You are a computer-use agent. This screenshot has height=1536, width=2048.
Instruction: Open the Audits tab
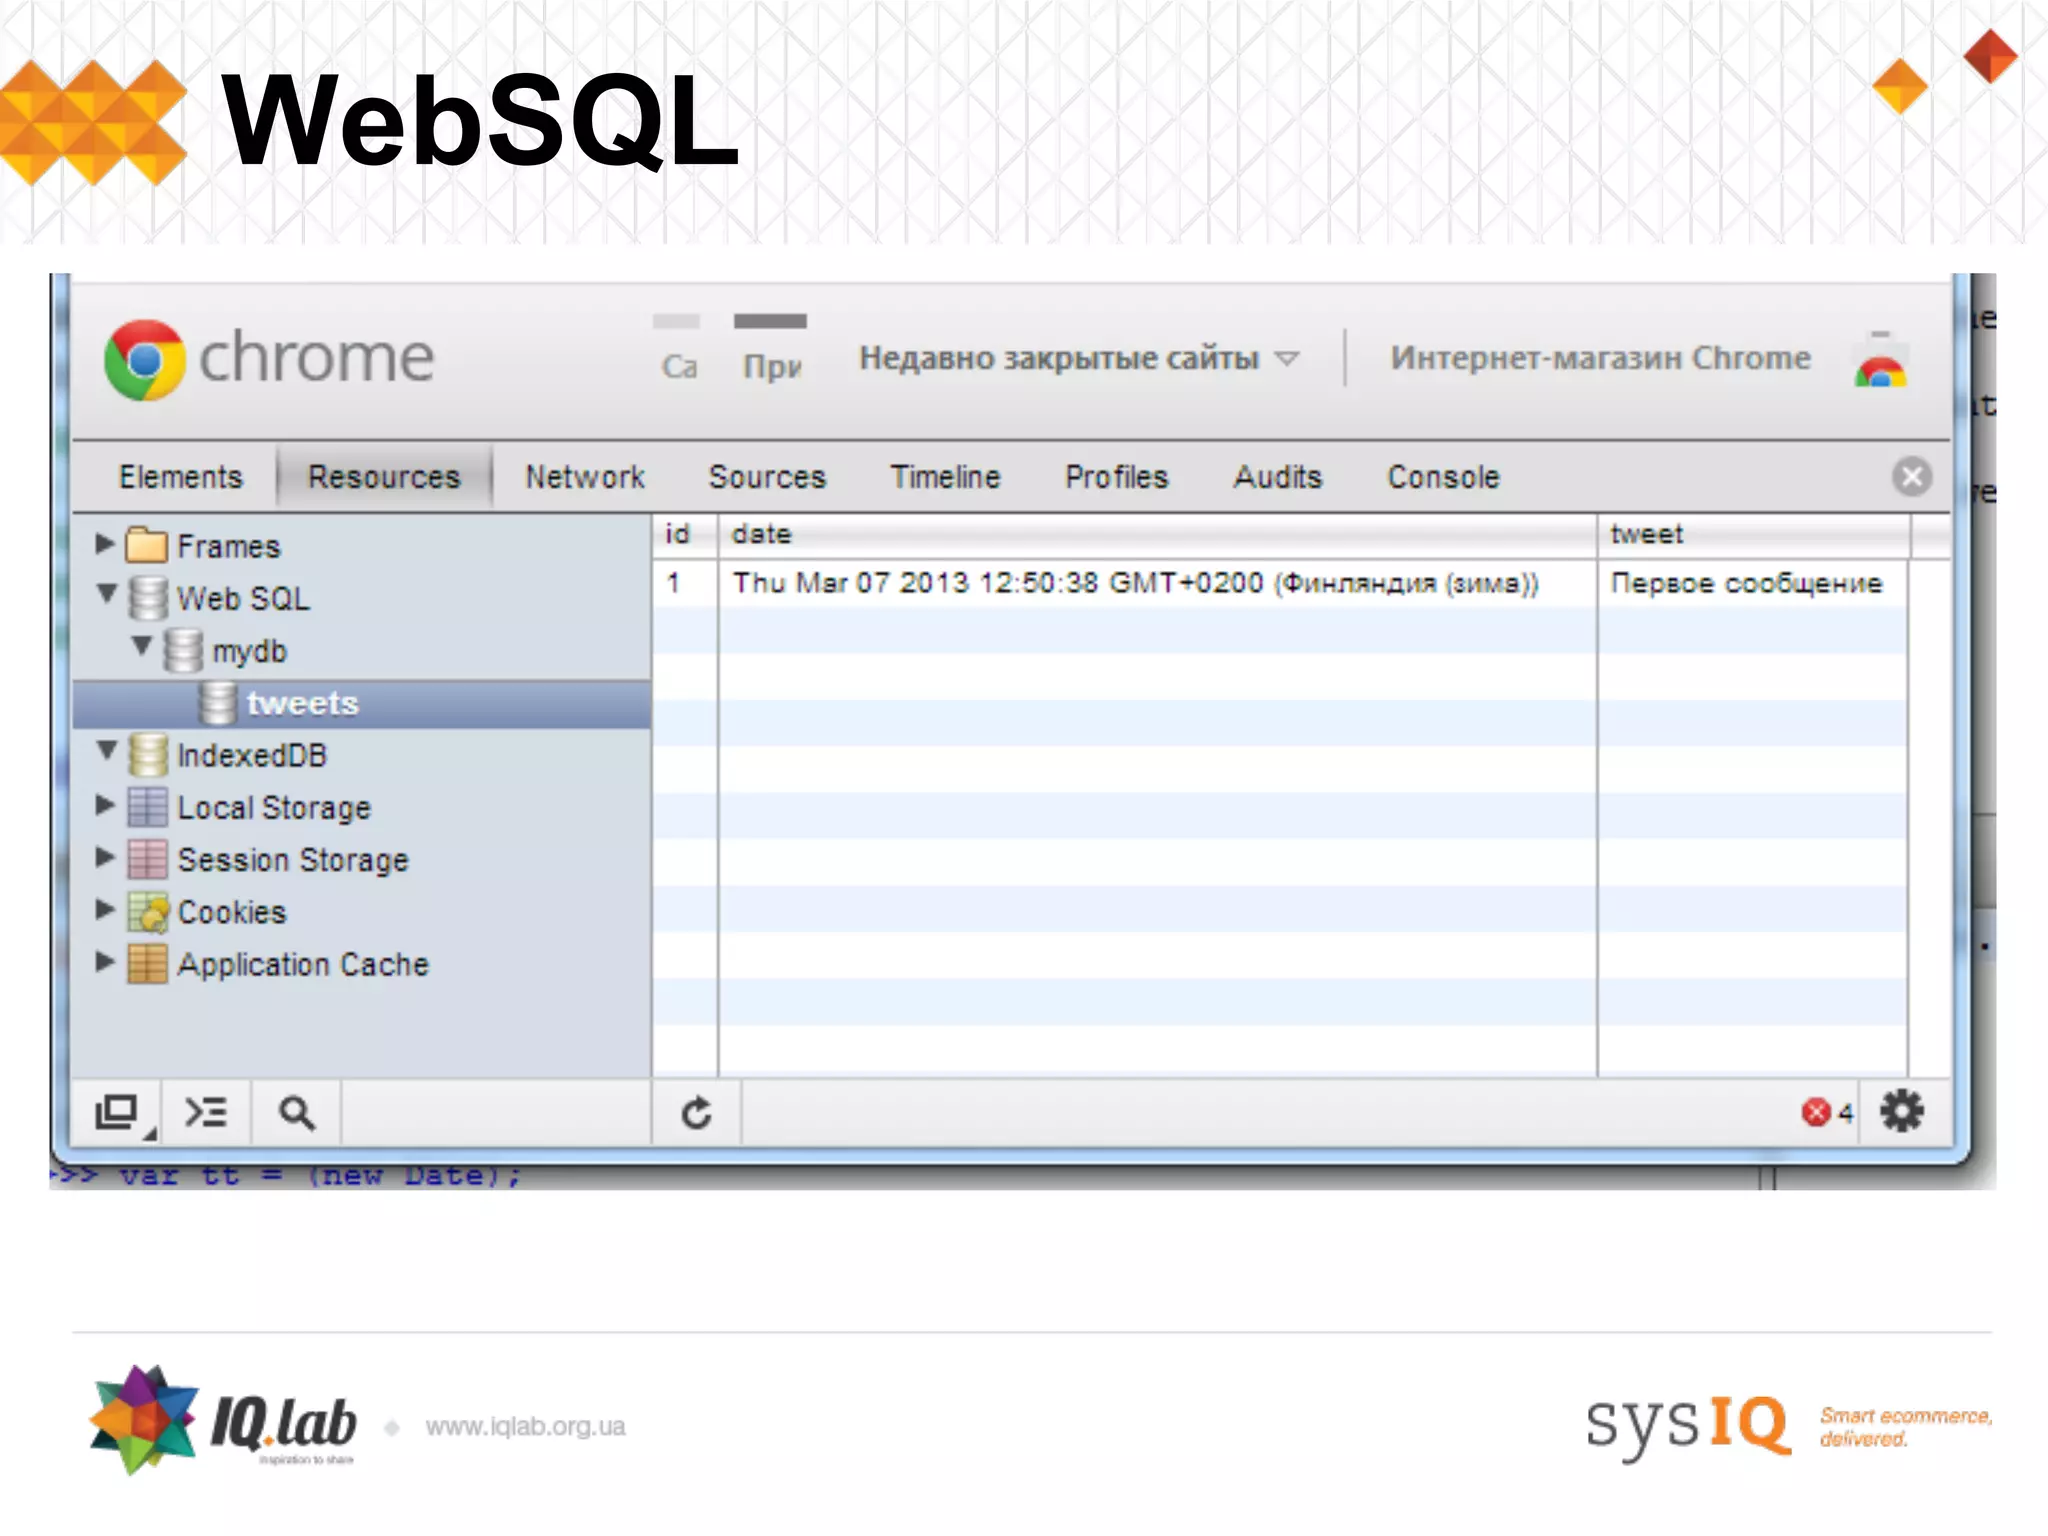[x=1277, y=477]
